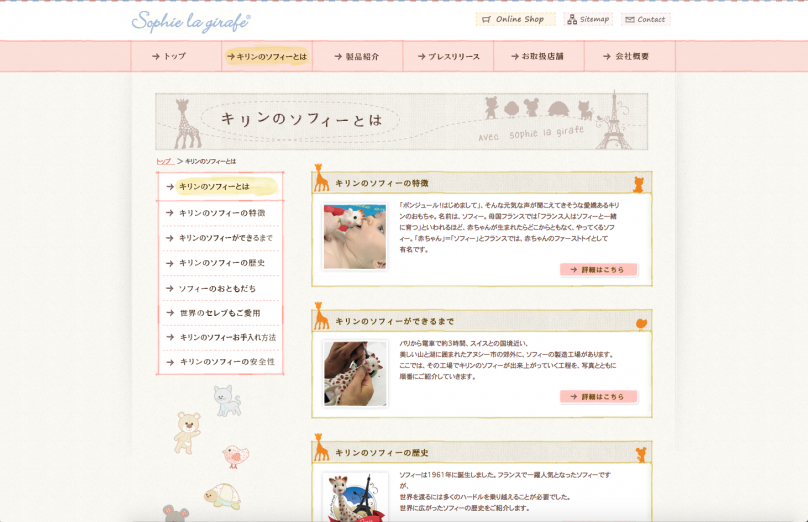Open the お取扱店舗 nav item
The image size is (808, 522).
click(x=538, y=56)
